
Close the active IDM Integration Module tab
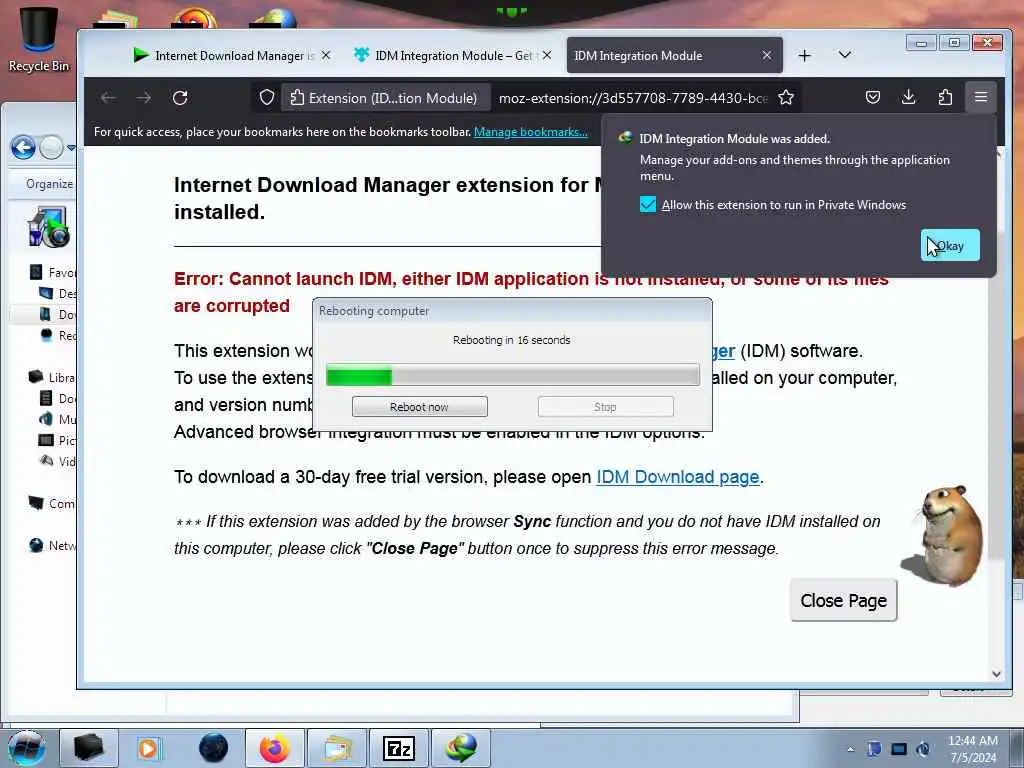767,56
